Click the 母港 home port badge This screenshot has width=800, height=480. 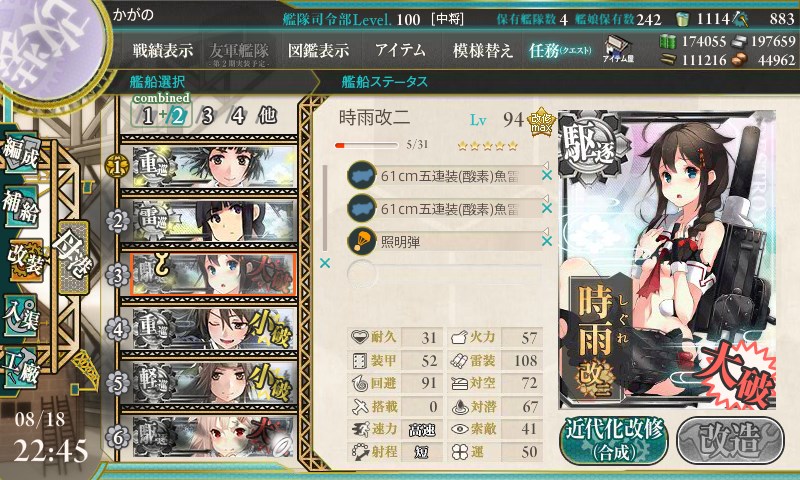click(x=74, y=257)
